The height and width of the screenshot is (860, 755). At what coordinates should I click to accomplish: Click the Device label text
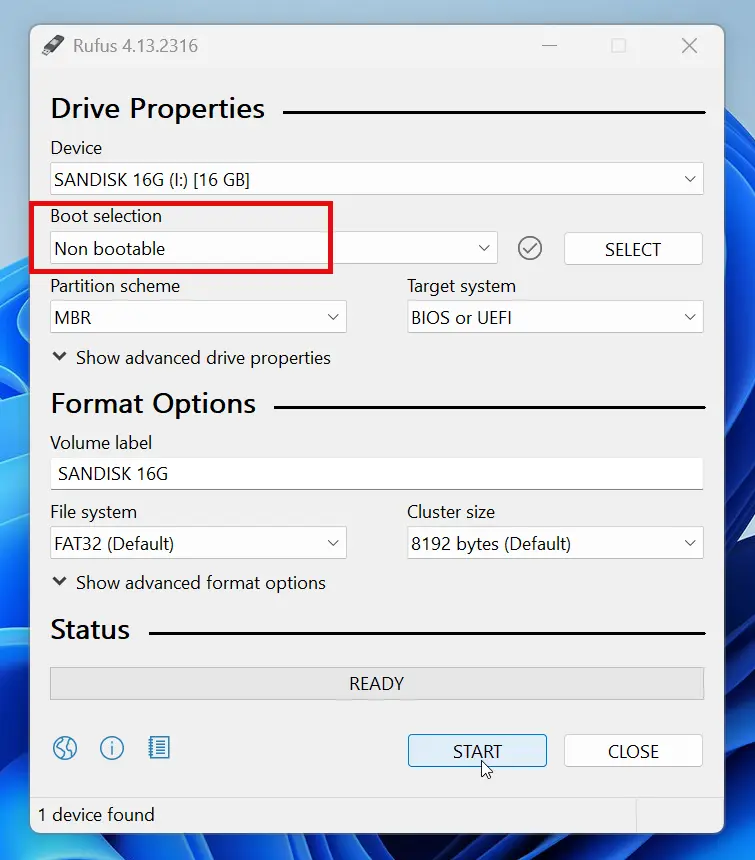pyautogui.click(x=76, y=148)
